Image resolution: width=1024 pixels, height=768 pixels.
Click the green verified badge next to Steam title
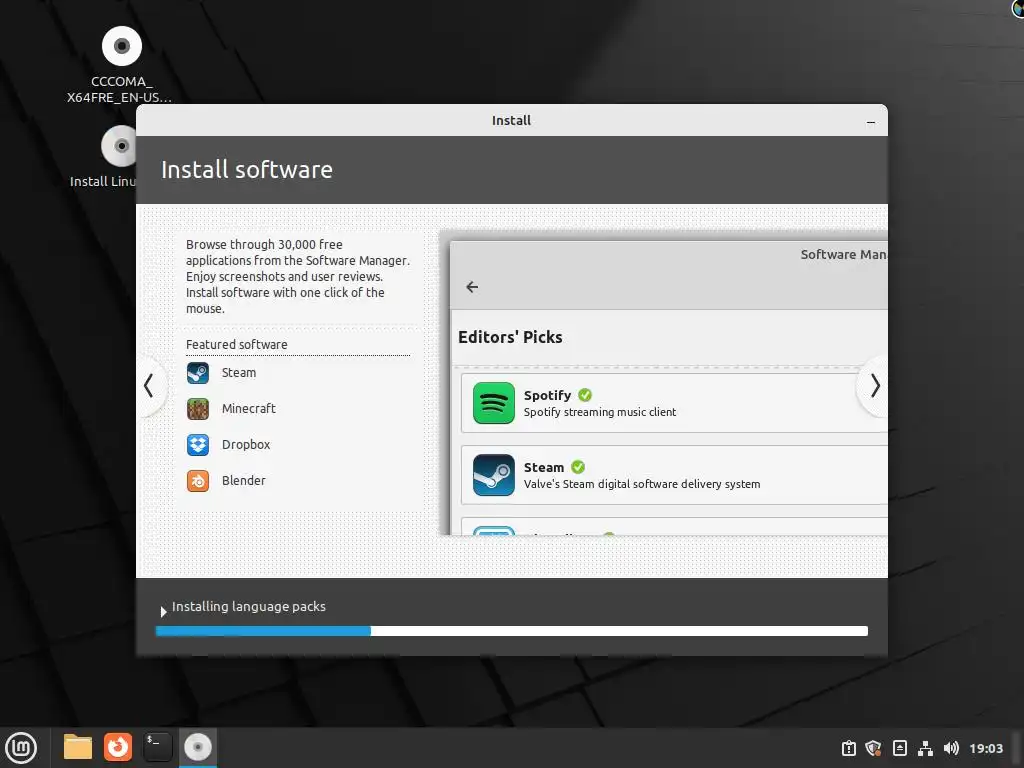578,467
